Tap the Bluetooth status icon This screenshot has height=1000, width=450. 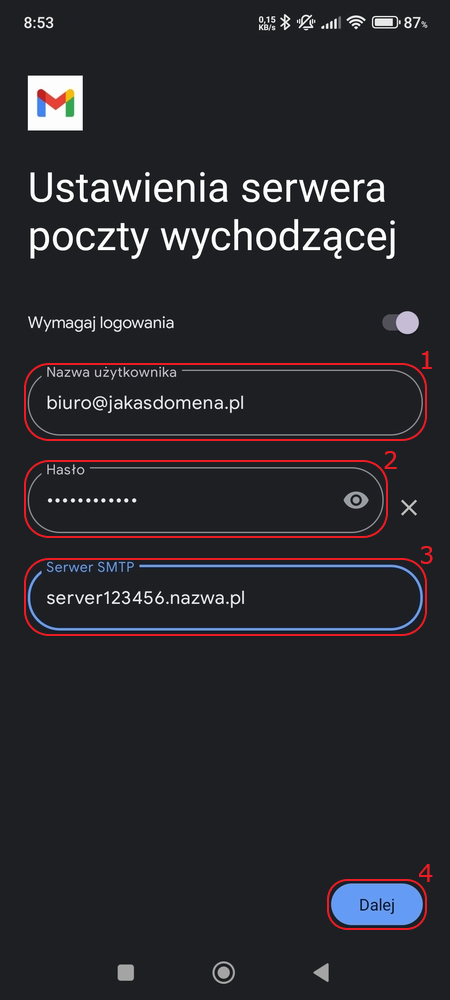point(286,23)
